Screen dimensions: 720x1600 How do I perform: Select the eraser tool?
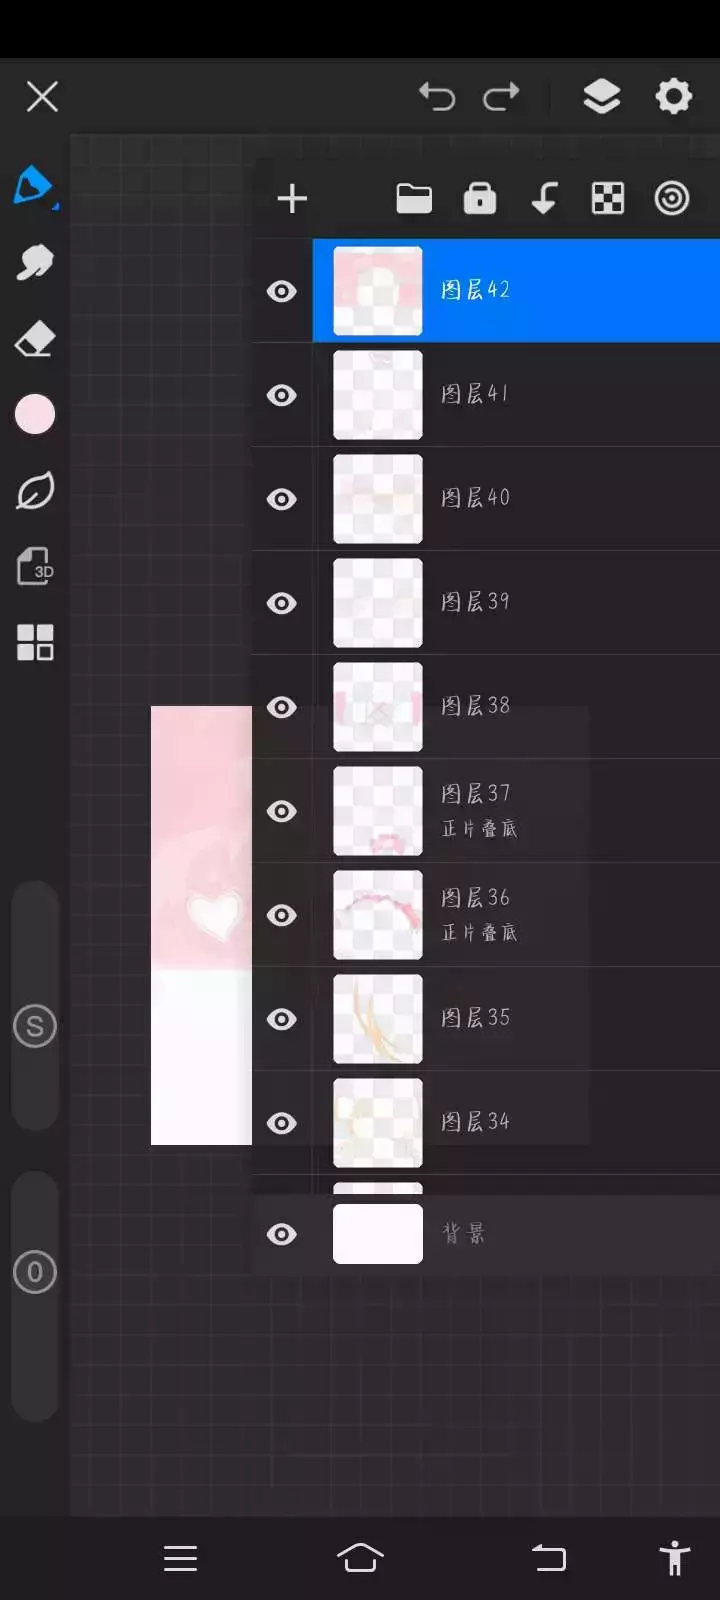tap(35, 339)
